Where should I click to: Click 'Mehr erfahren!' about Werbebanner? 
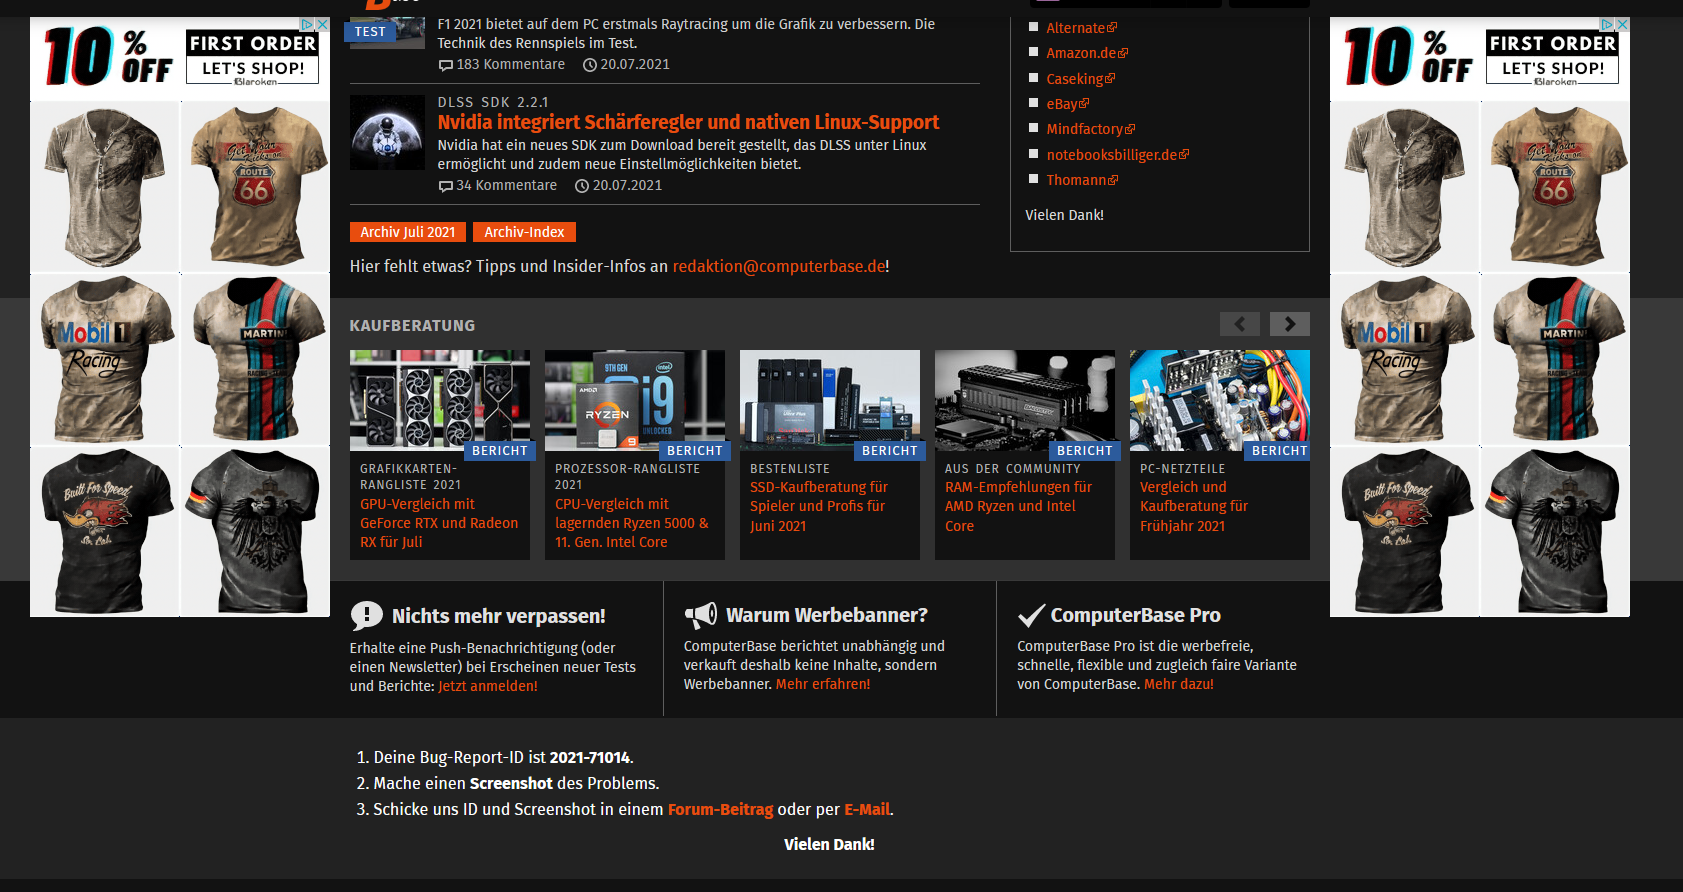coord(823,684)
